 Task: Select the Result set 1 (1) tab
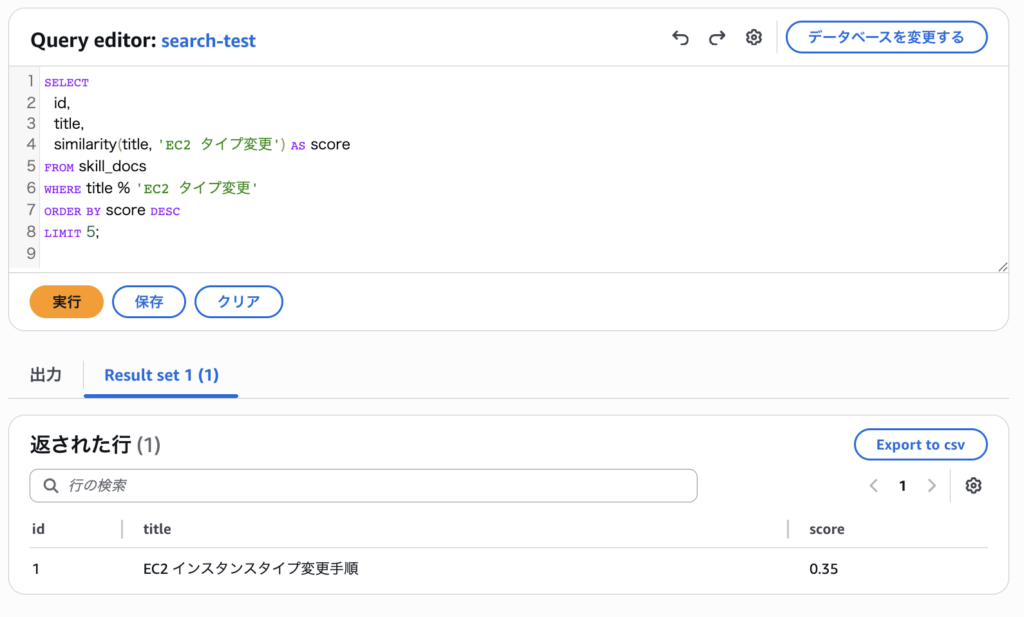161,375
